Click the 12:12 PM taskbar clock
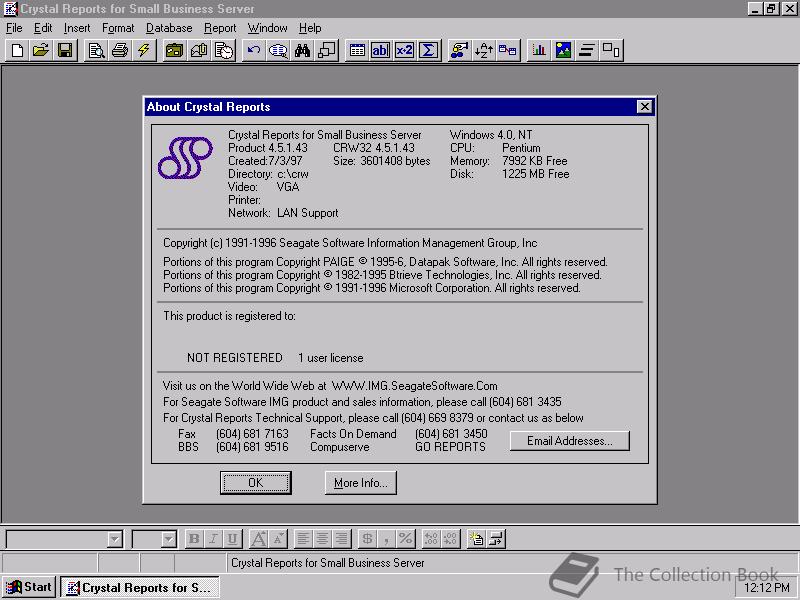The image size is (800, 600). (x=766, y=588)
